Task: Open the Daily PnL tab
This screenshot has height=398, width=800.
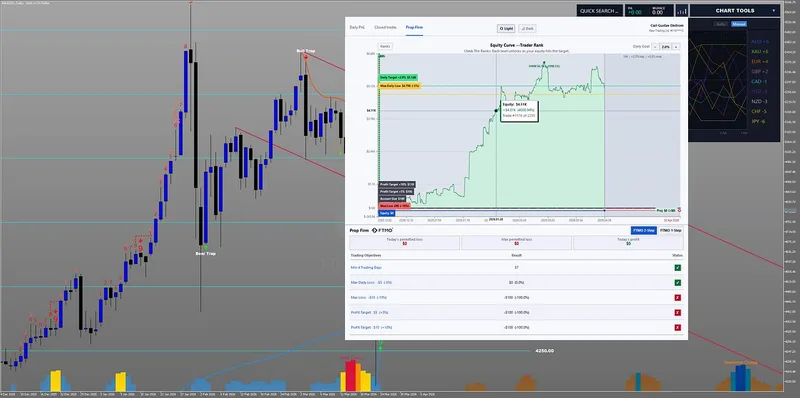Action: coord(357,27)
